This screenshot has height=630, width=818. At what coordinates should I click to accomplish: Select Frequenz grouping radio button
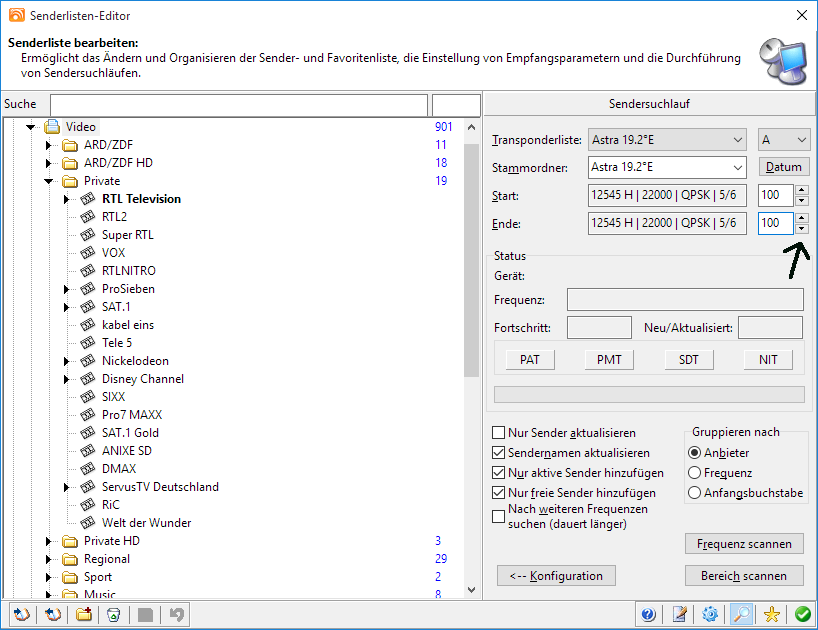pyautogui.click(x=694, y=472)
